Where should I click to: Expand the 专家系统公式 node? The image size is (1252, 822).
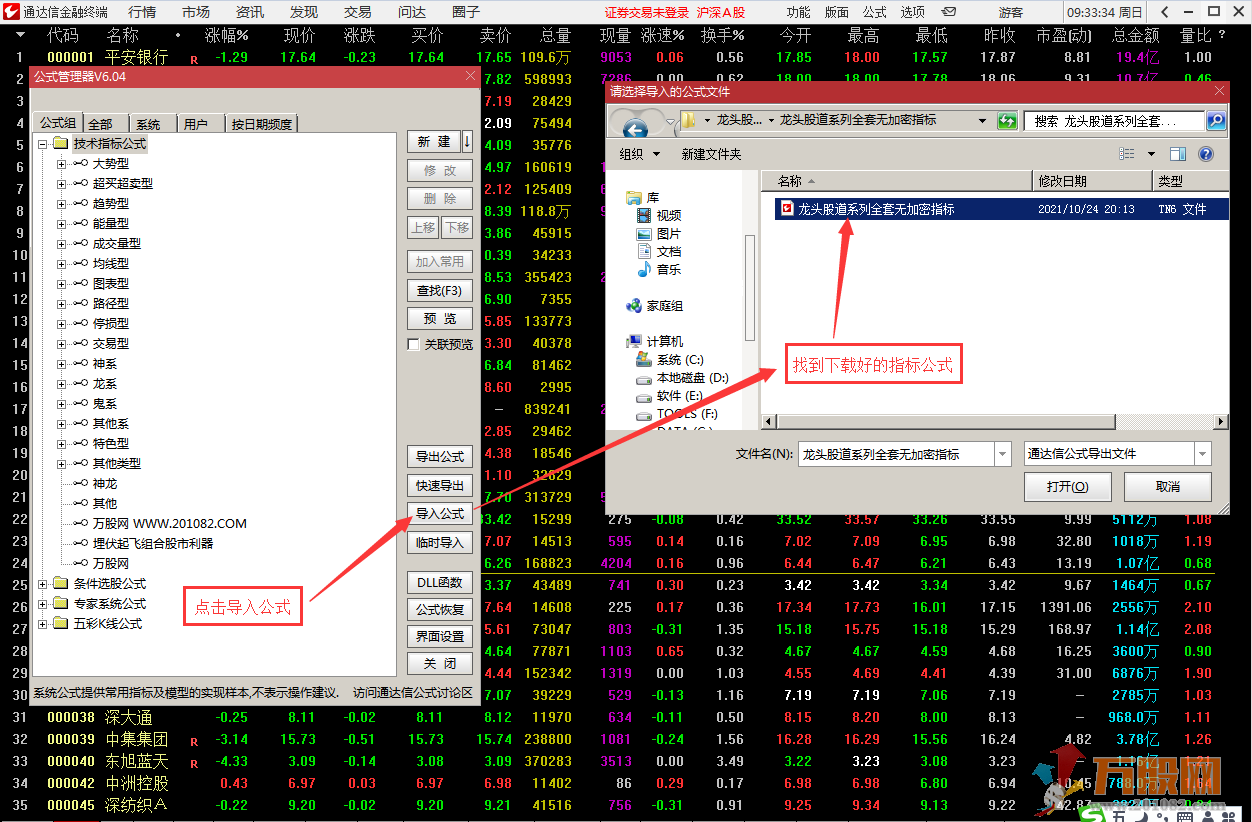43,604
